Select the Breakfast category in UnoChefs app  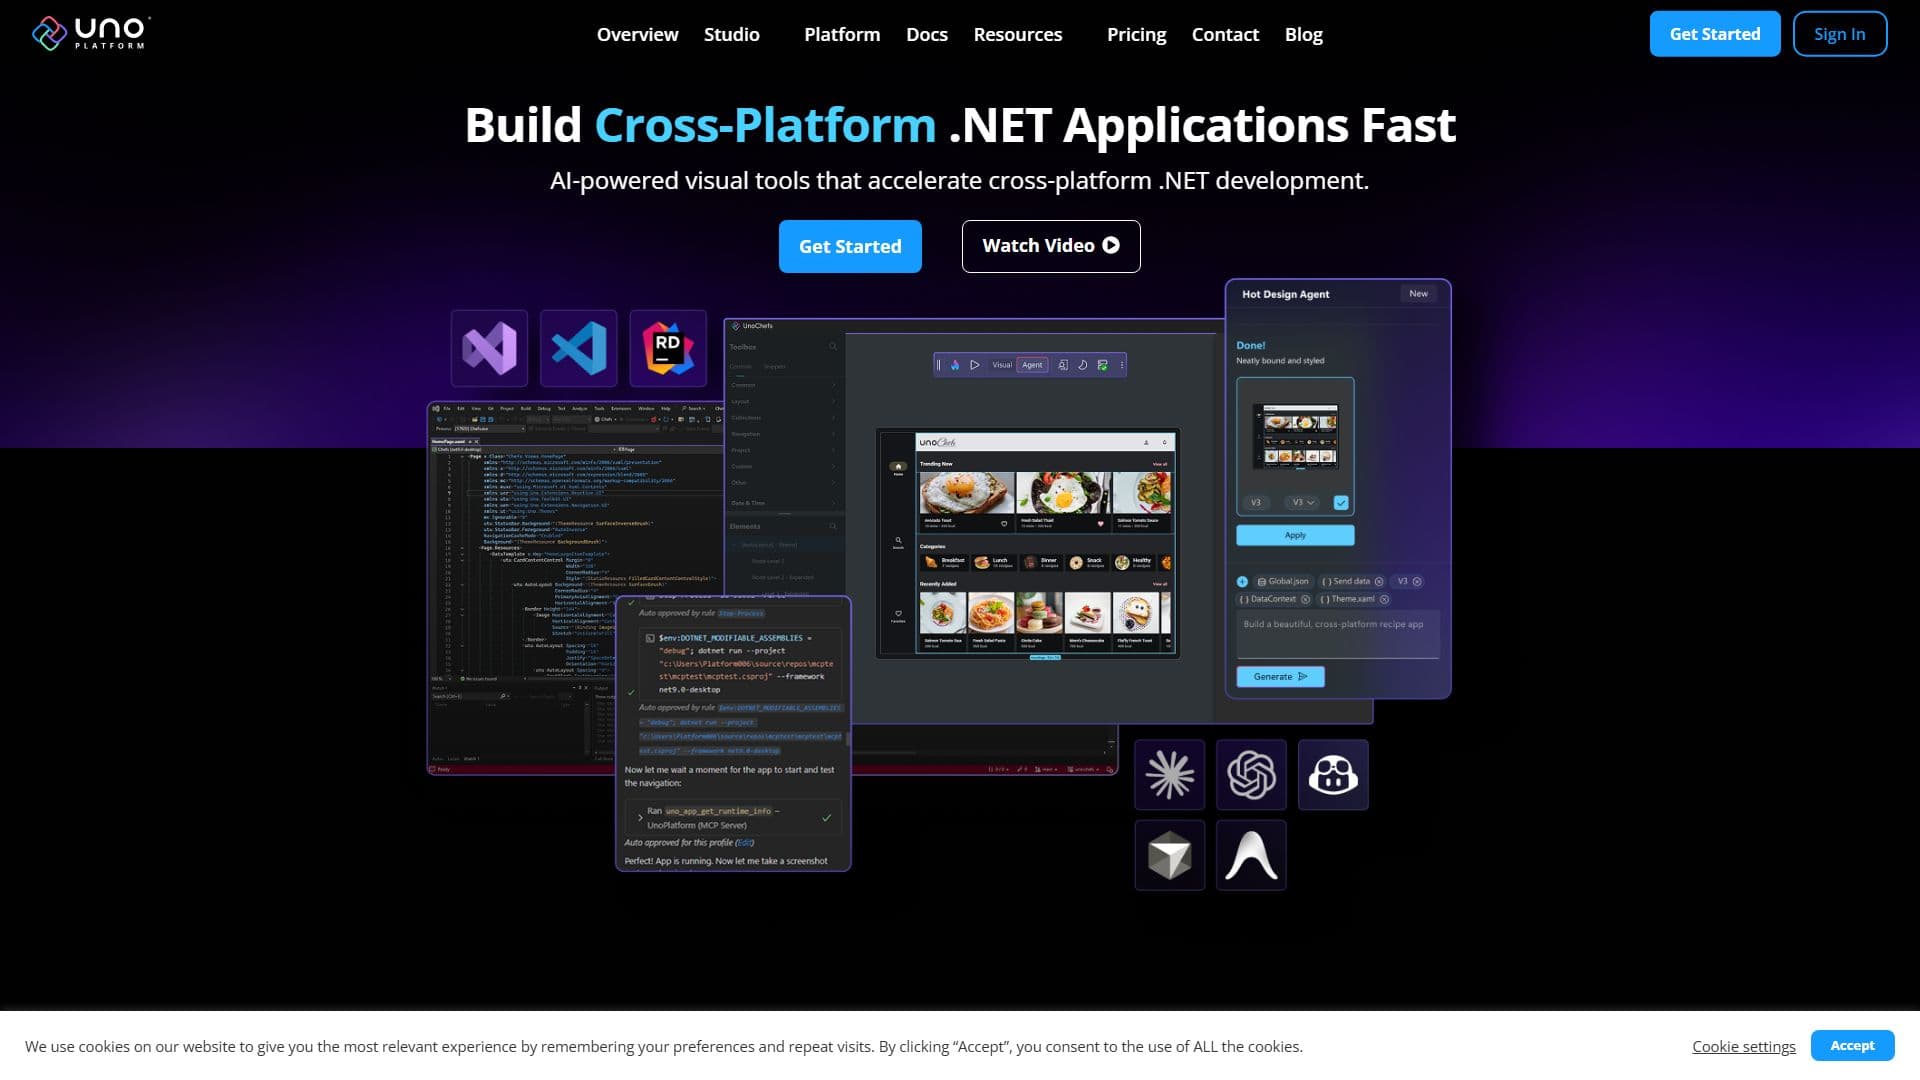tap(944, 562)
